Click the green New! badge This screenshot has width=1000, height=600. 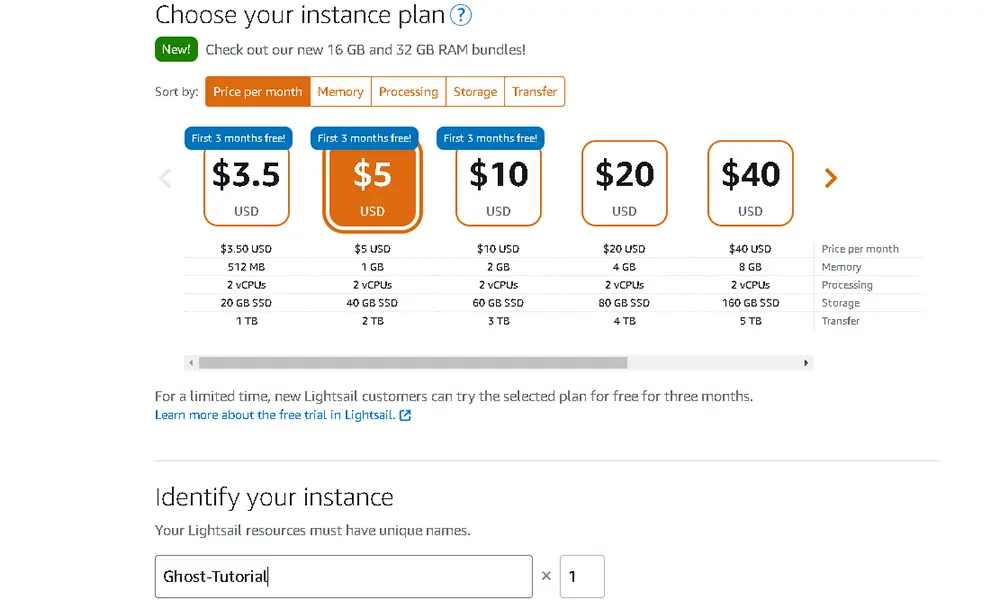click(176, 49)
